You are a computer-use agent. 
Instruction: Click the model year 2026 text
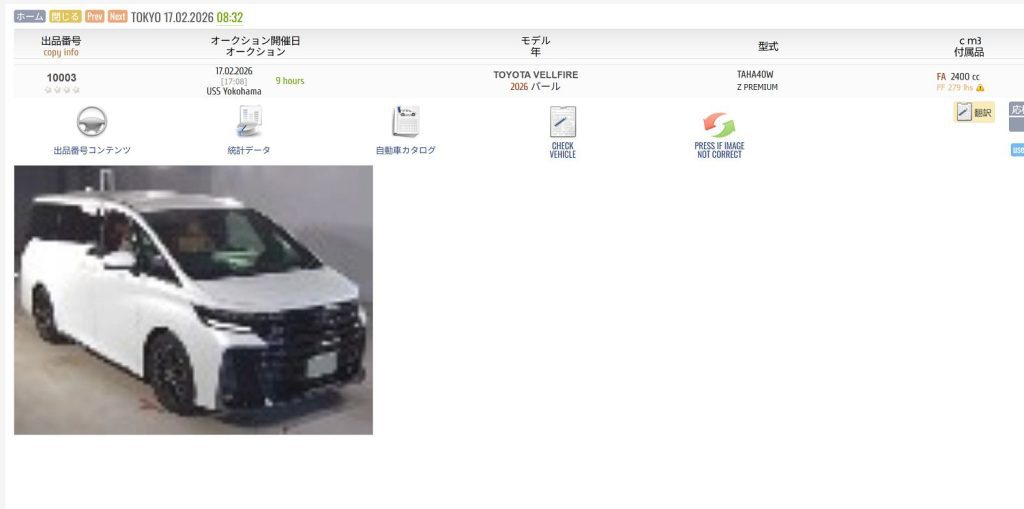519,87
